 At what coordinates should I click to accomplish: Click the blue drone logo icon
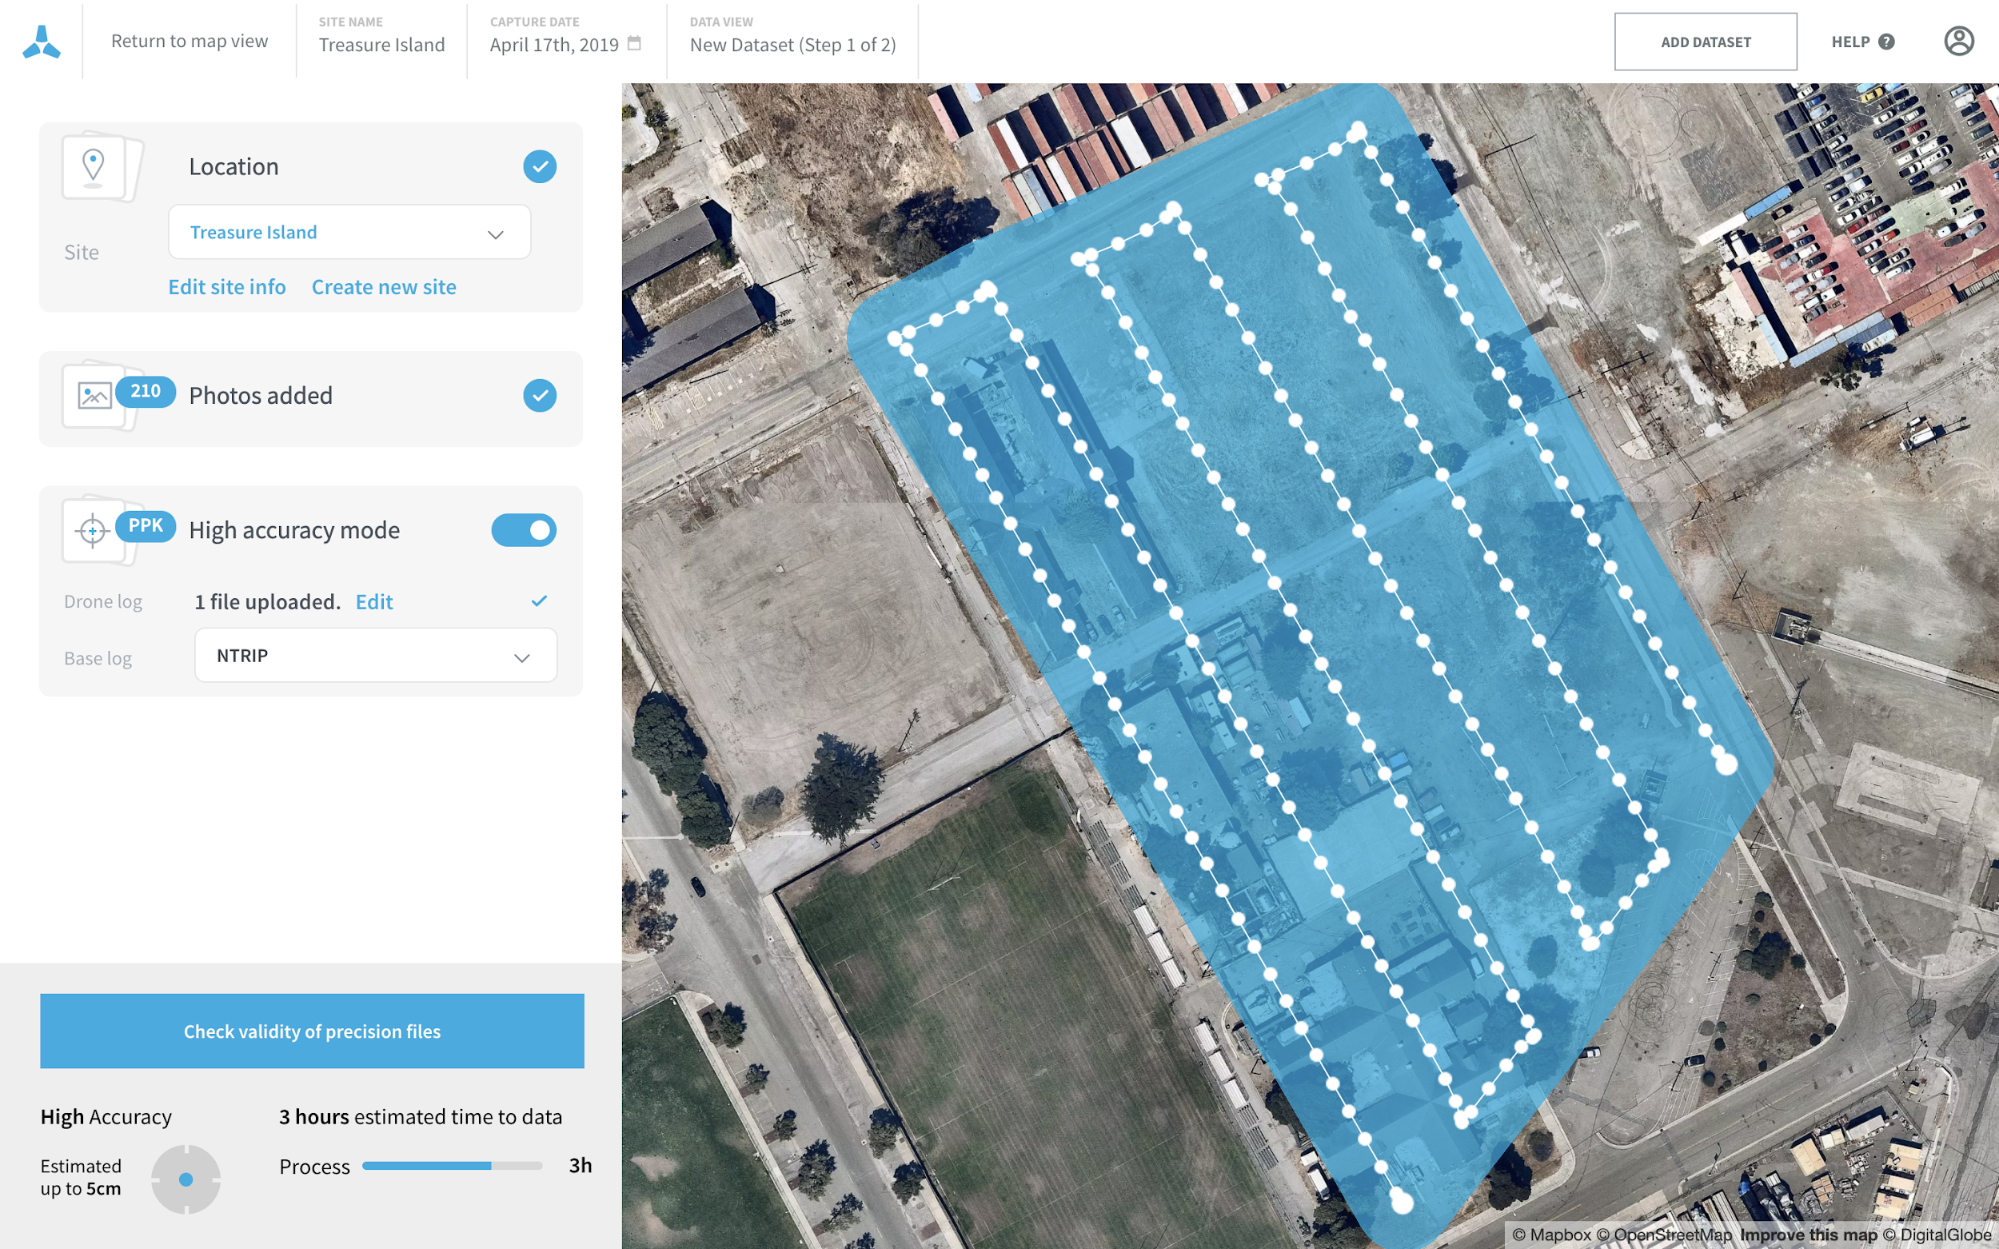pos(41,42)
